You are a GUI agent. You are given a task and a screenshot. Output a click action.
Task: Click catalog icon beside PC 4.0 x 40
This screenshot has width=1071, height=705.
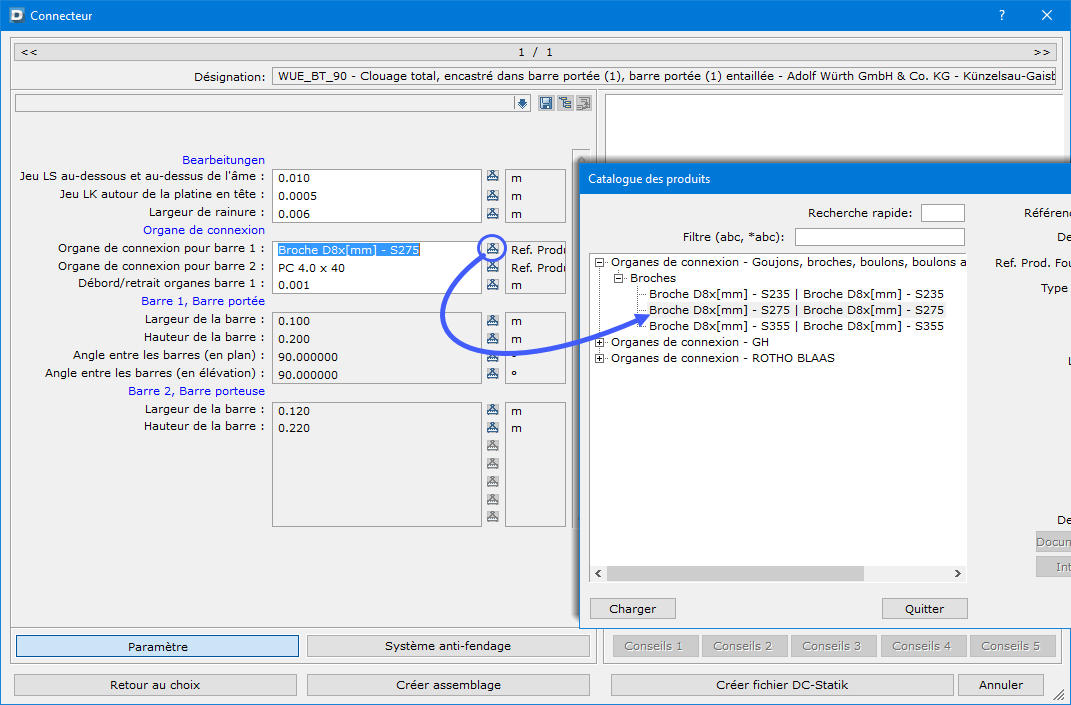[x=492, y=267]
